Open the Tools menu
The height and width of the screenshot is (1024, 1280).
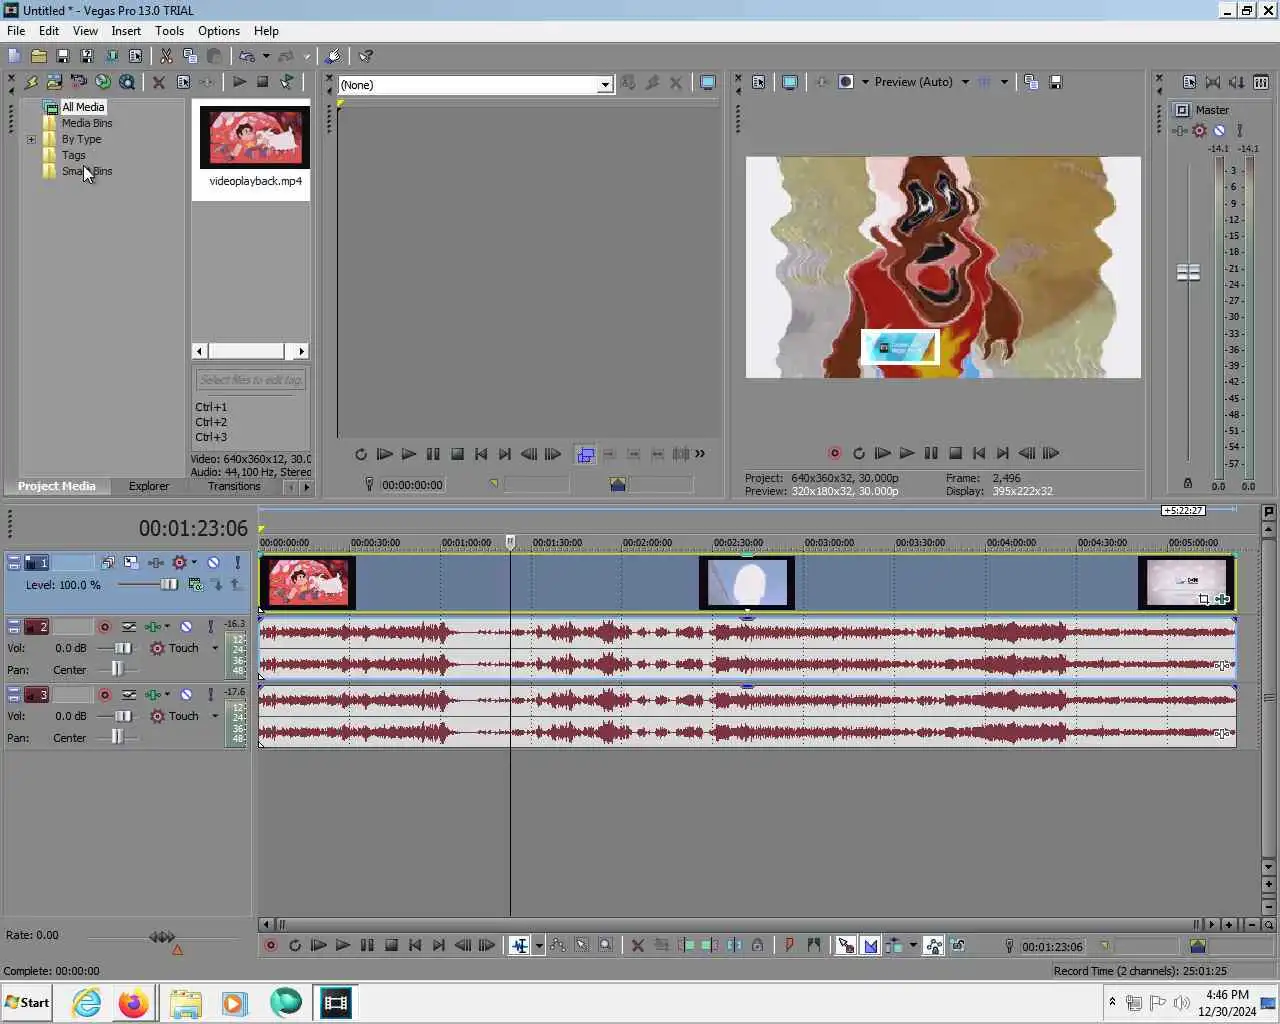[169, 31]
